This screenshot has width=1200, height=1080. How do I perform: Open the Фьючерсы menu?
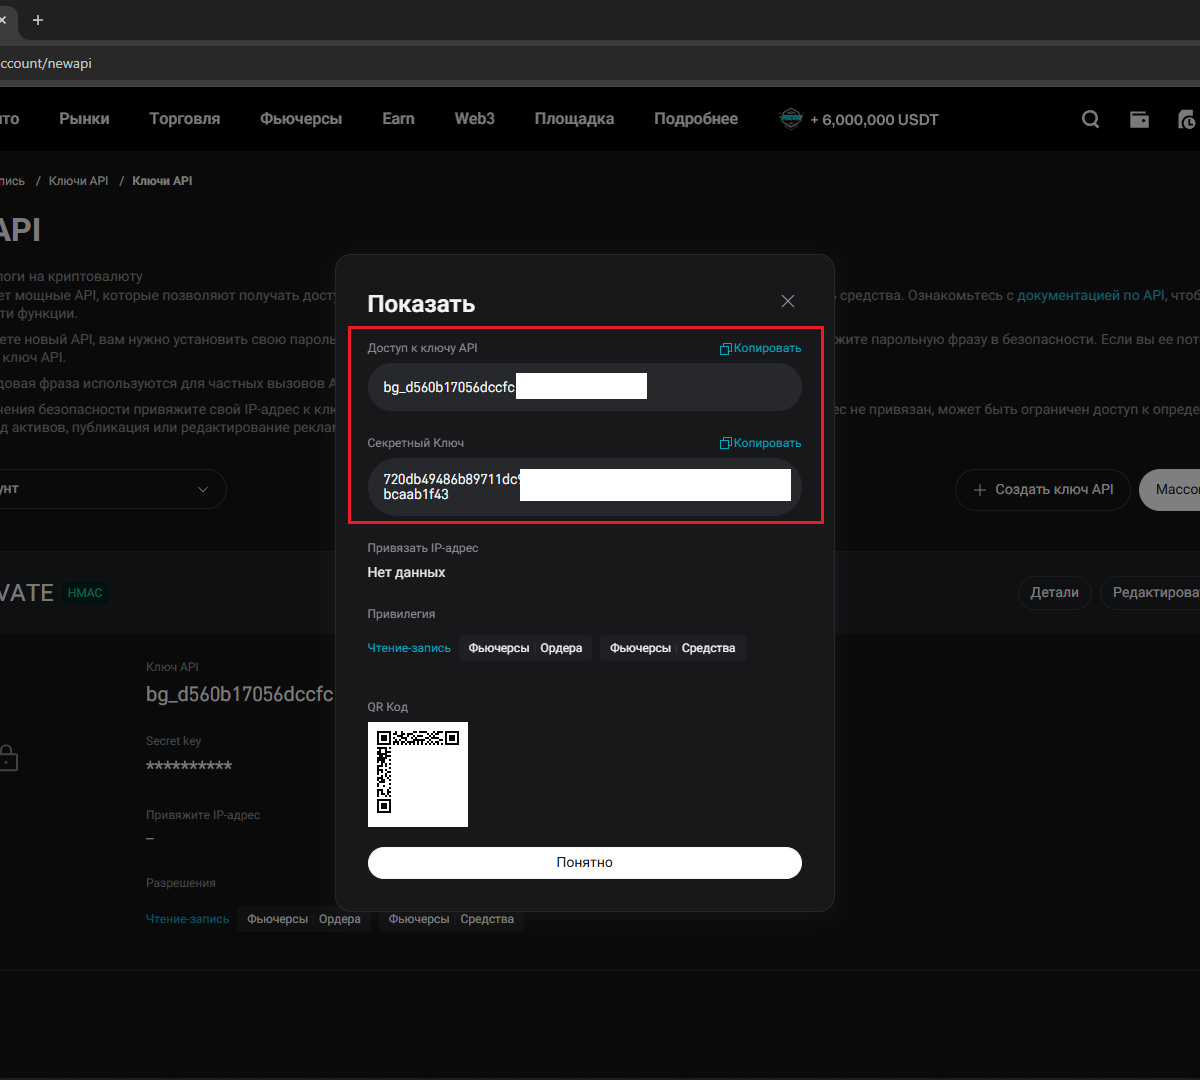click(x=301, y=118)
